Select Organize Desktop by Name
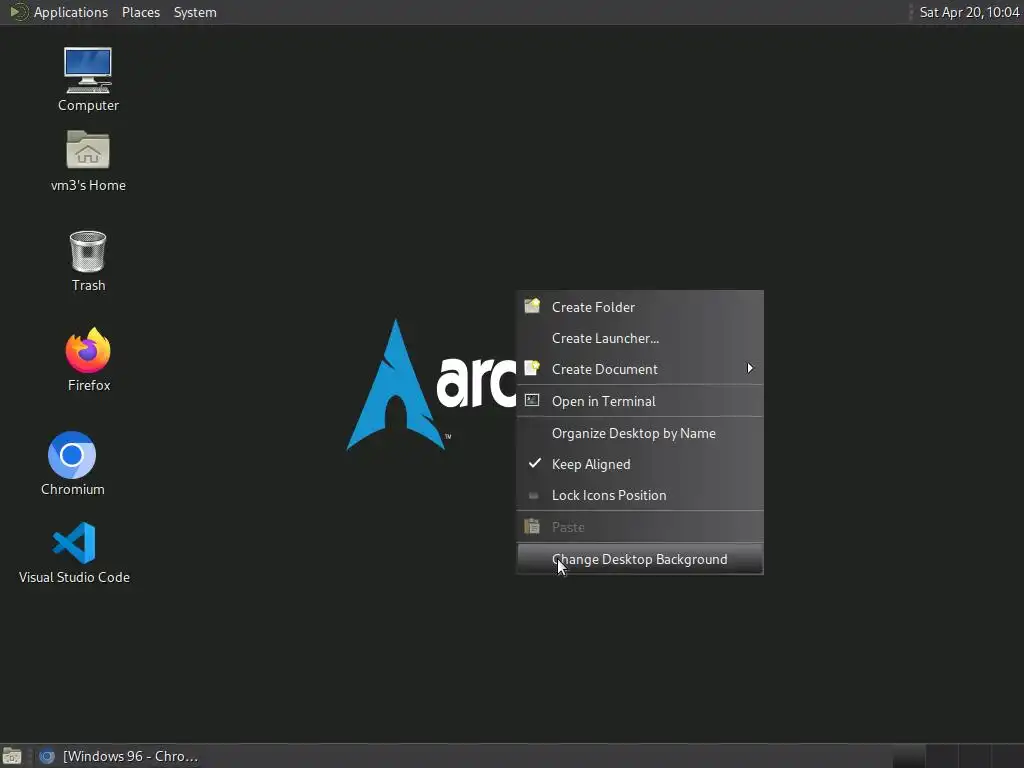Viewport: 1024px width, 768px height. 640,433
